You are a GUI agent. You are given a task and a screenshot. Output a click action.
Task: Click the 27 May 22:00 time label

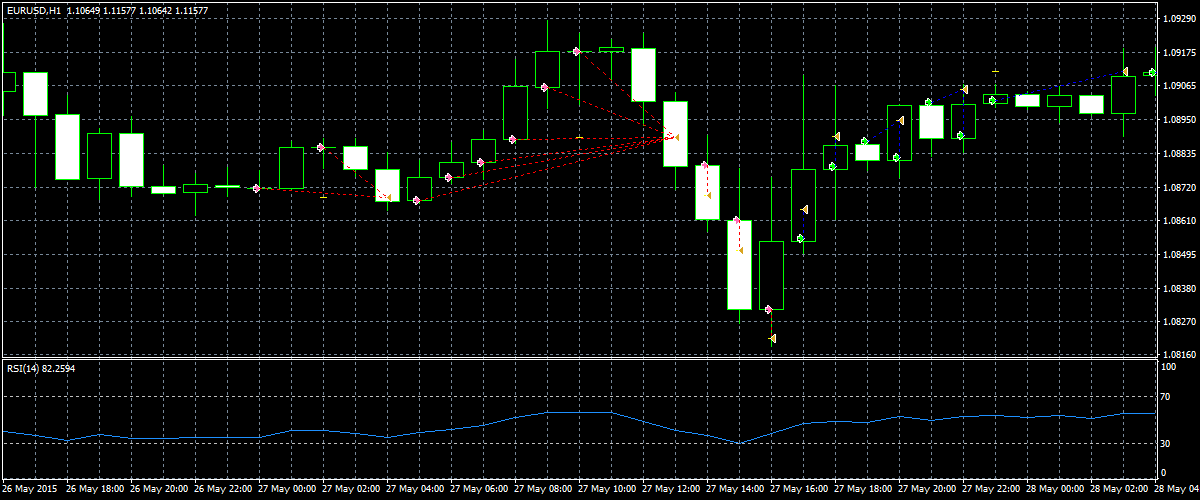click(993, 490)
